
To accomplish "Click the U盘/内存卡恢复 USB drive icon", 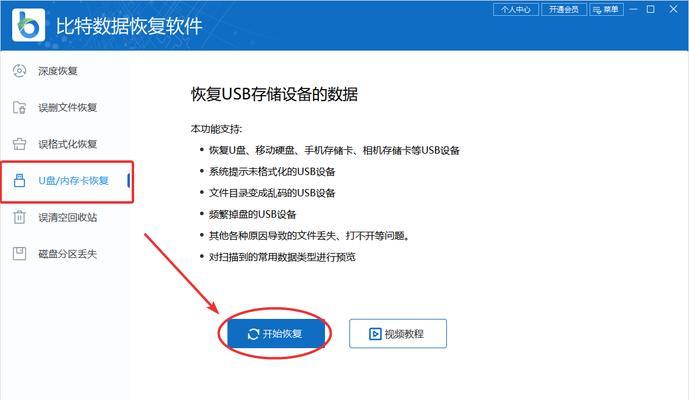I will click(x=19, y=180).
